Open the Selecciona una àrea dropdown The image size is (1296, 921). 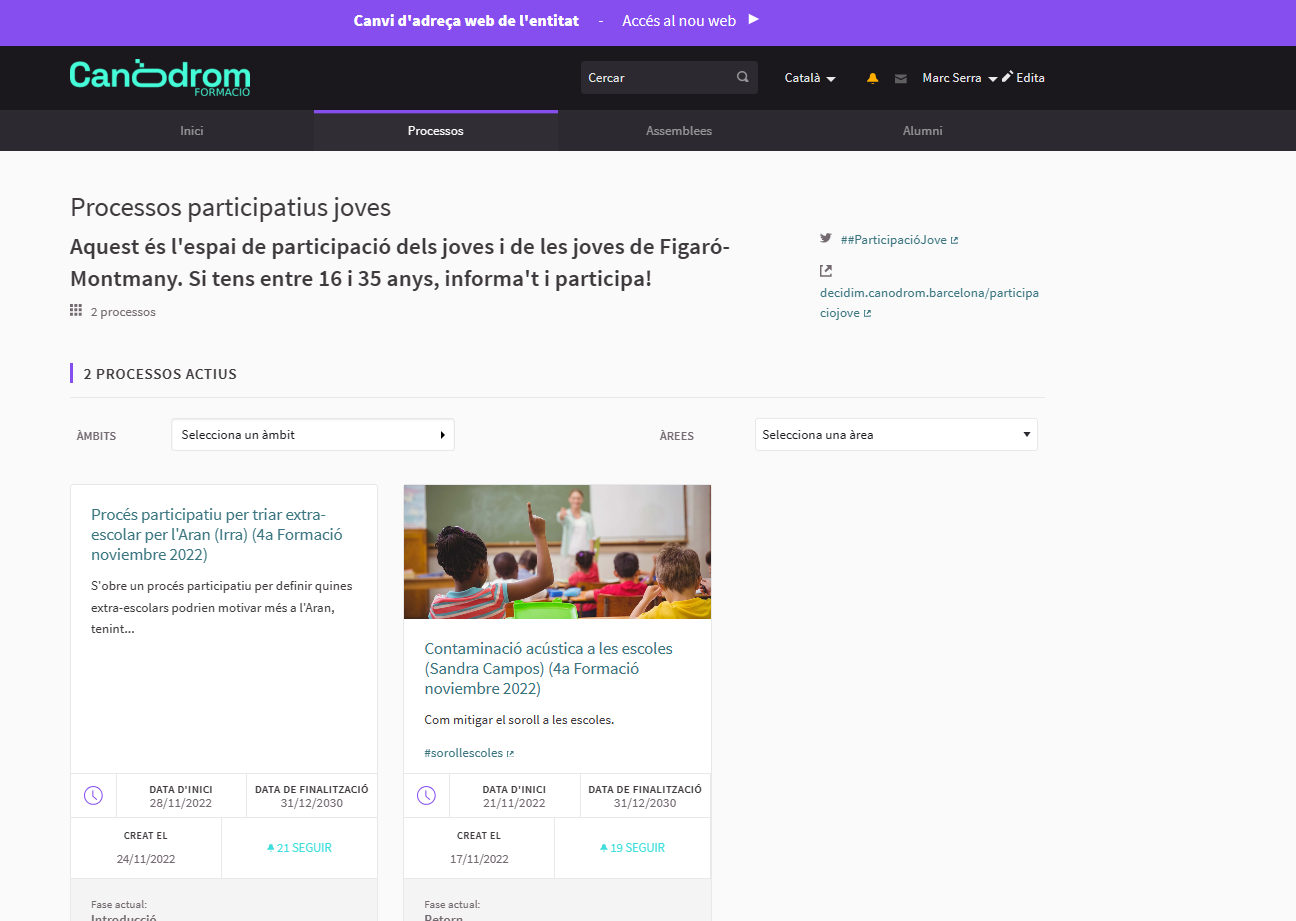(896, 435)
